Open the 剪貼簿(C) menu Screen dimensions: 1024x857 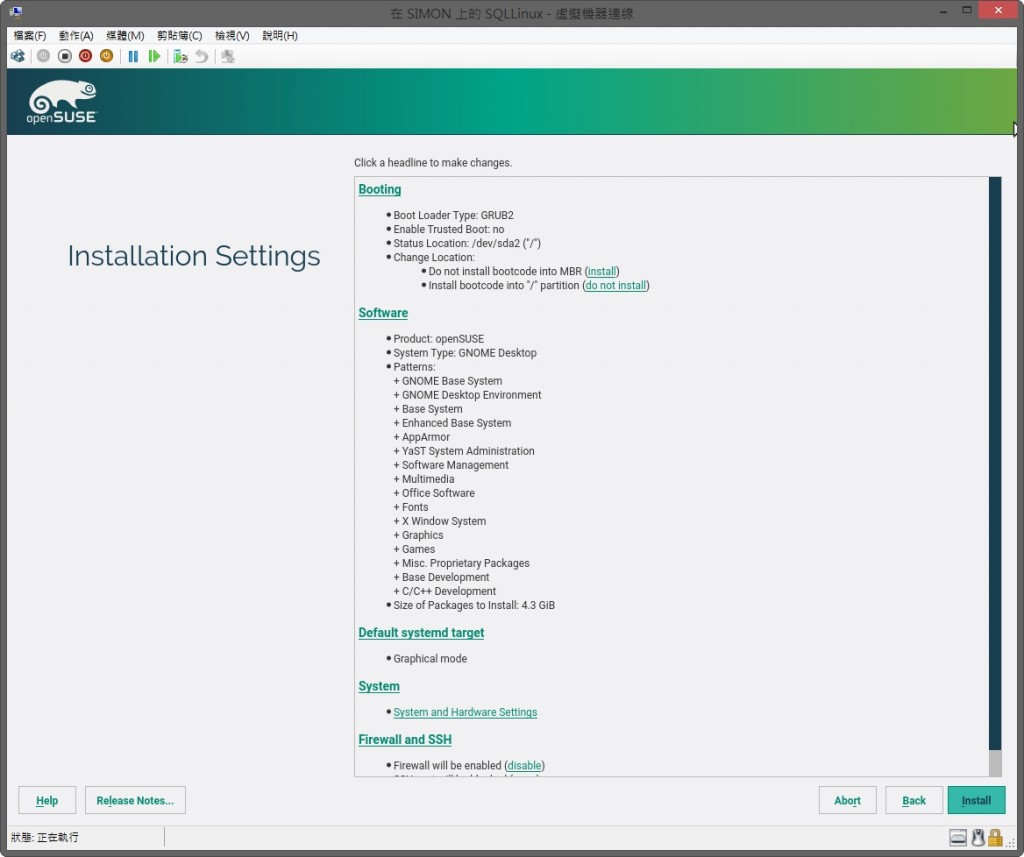tap(180, 35)
